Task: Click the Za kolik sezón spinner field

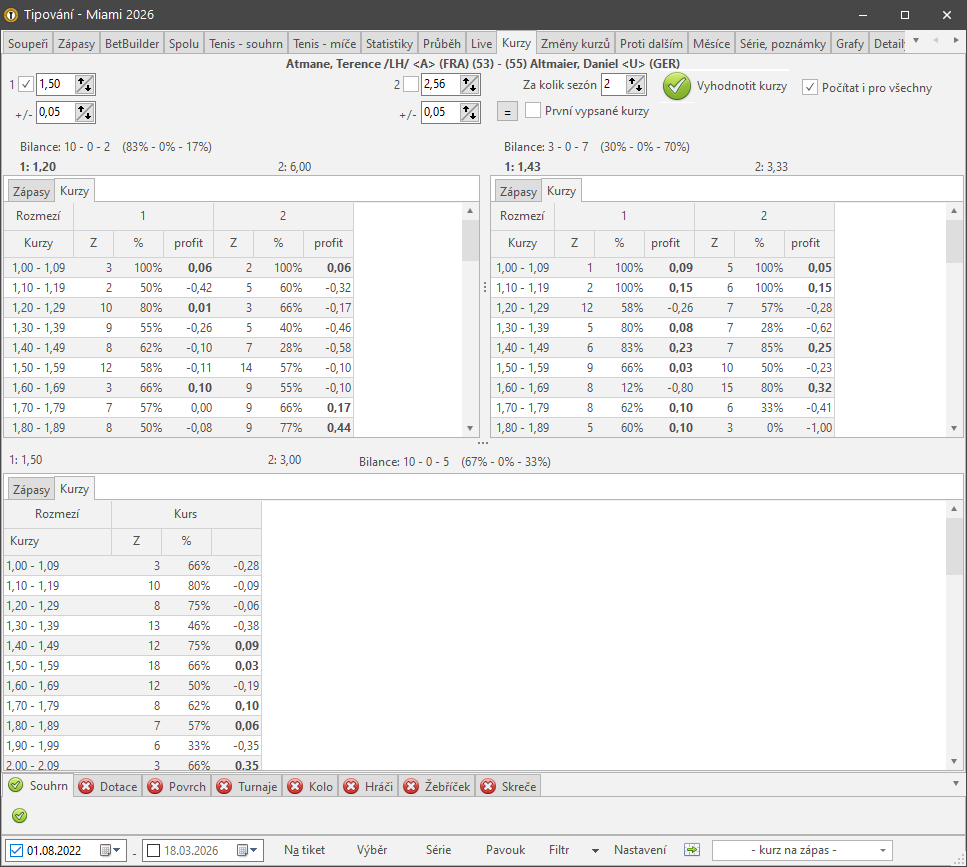Action: [612, 85]
